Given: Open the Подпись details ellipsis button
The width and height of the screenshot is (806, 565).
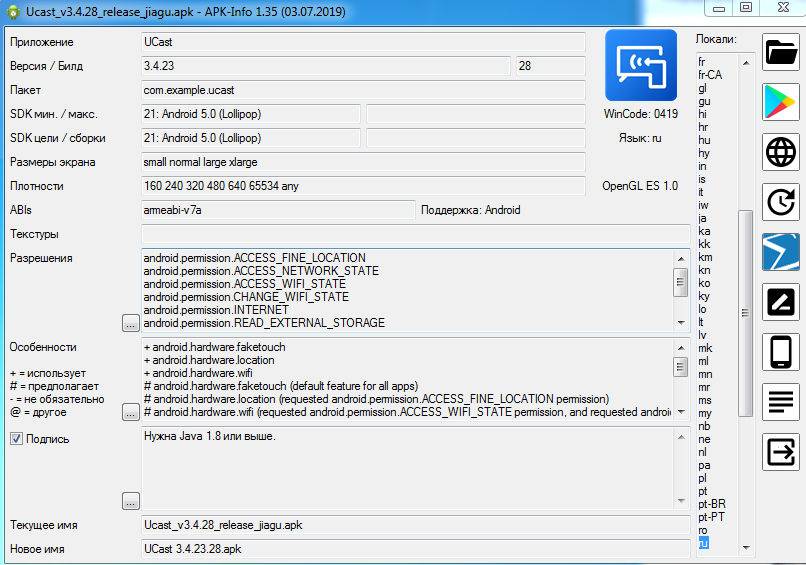Looking at the screenshot, I should click(131, 501).
